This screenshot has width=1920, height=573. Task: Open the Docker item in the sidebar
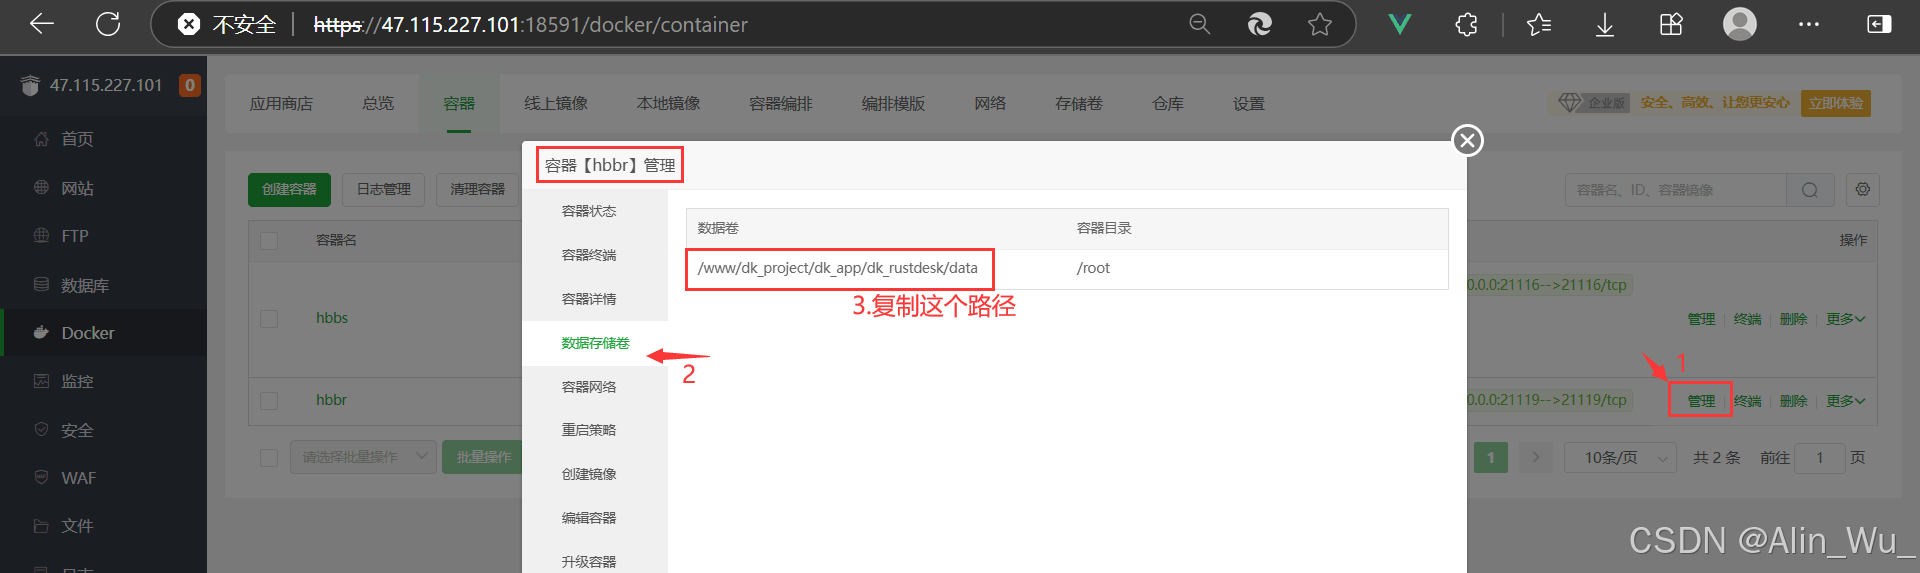88,333
